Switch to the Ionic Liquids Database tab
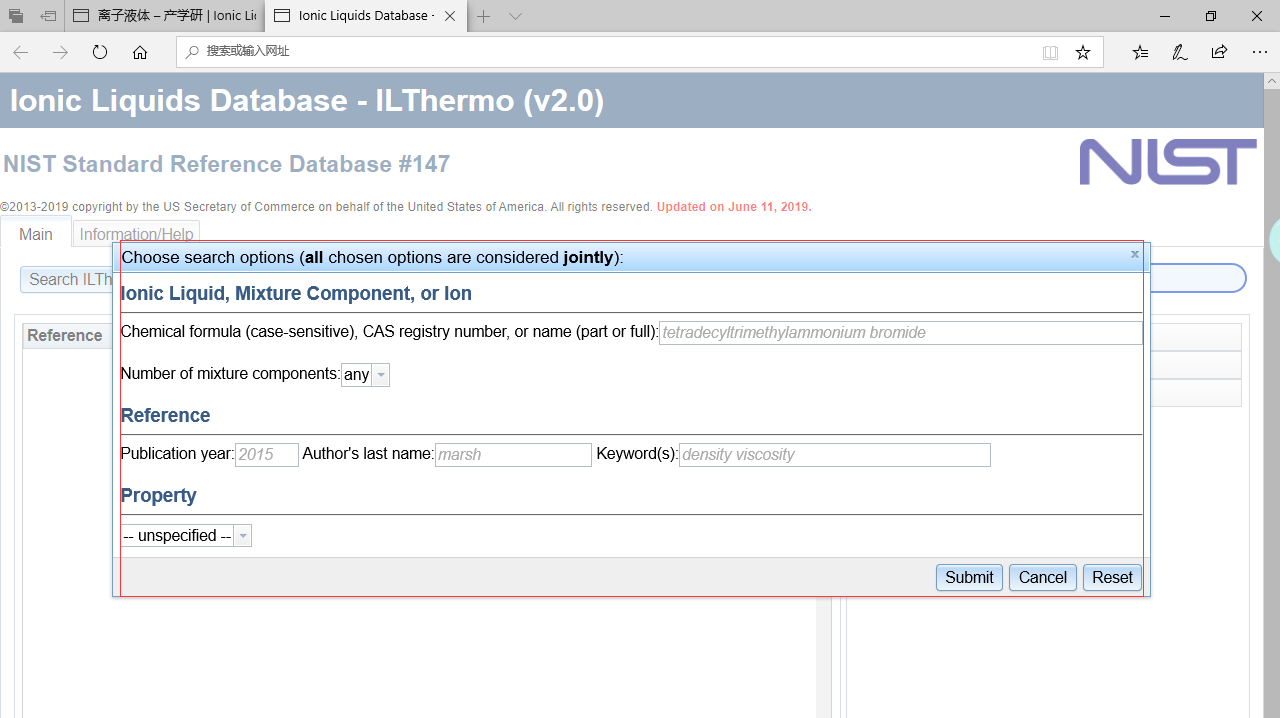1280x718 pixels. pyautogui.click(x=364, y=16)
